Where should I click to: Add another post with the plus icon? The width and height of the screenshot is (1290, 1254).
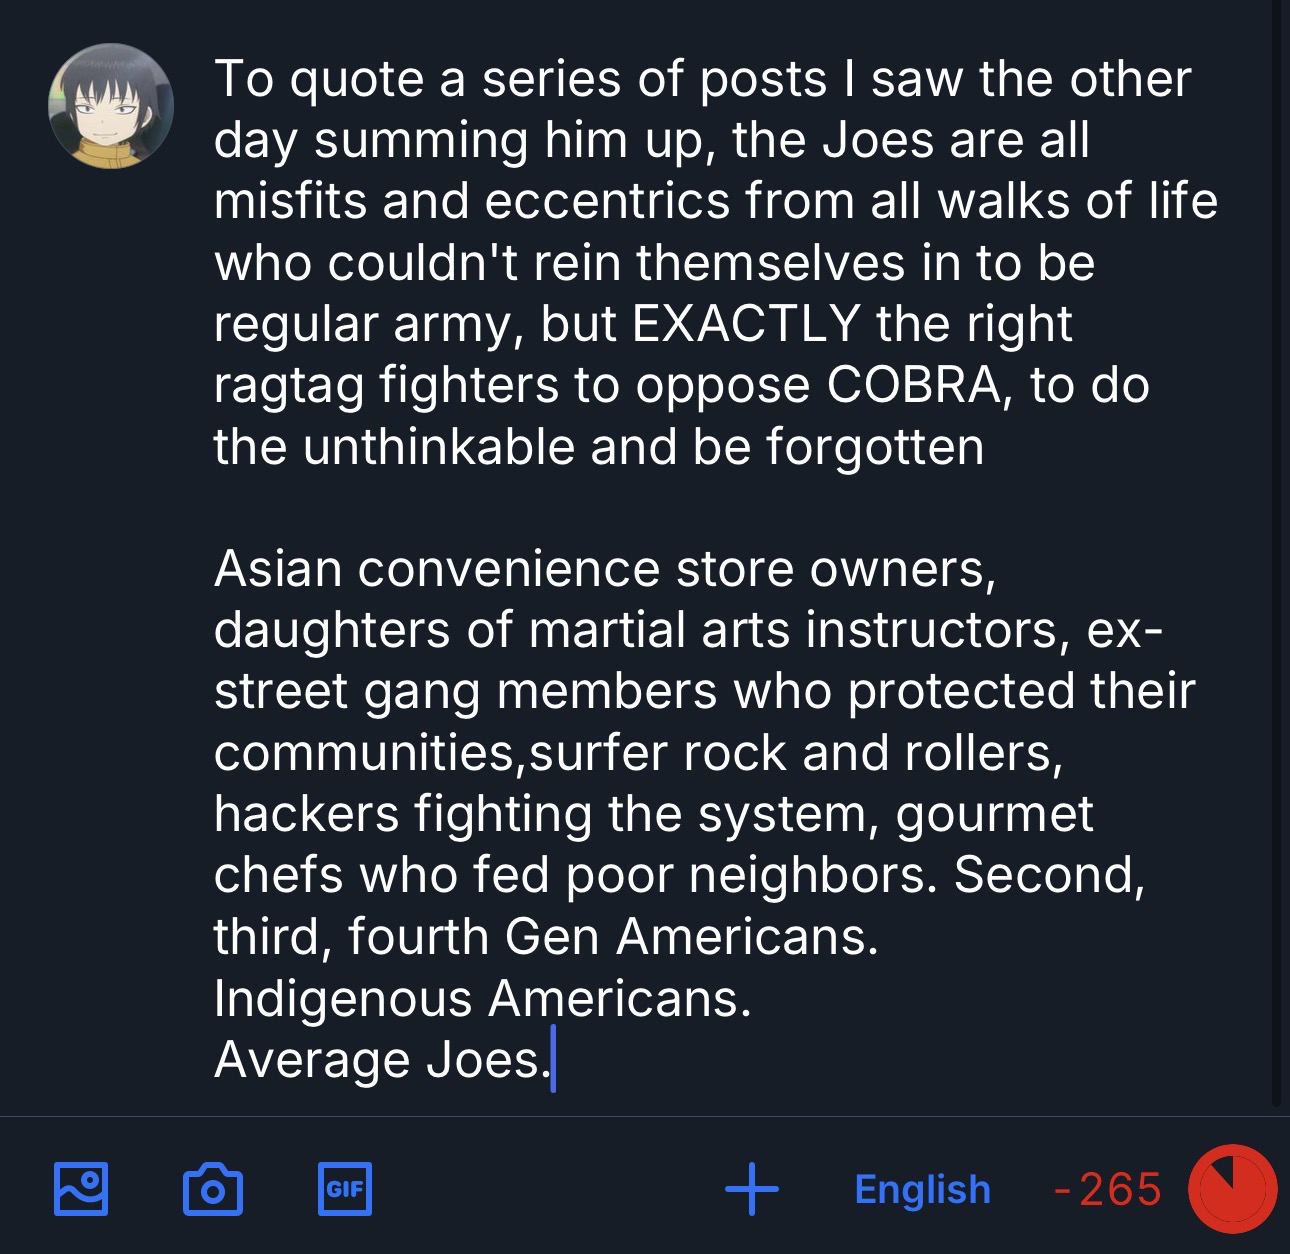tap(751, 1188)
